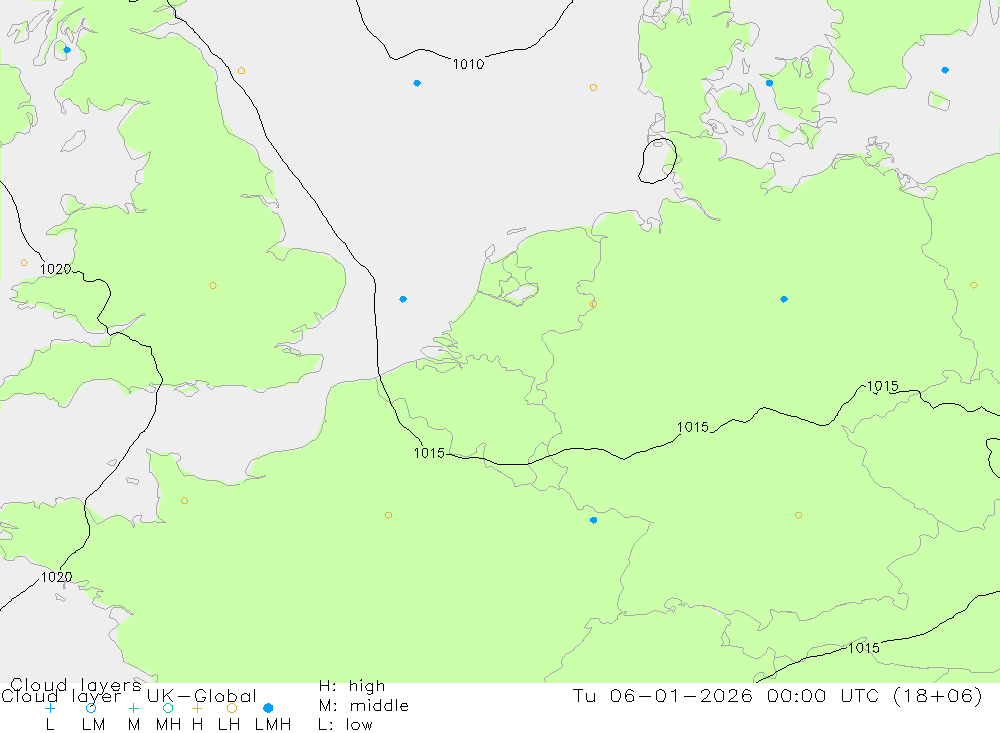Click the 1015 label near the Alps

[864, 648]
